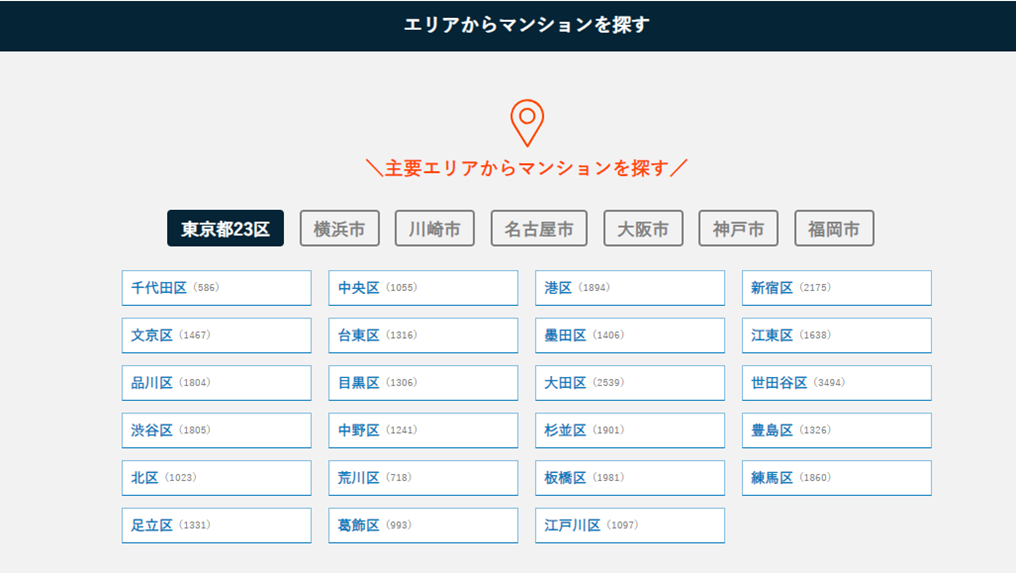Select the 神戸市 tab
Viewport: 1017px width, 573px height.
click(738, 228)
